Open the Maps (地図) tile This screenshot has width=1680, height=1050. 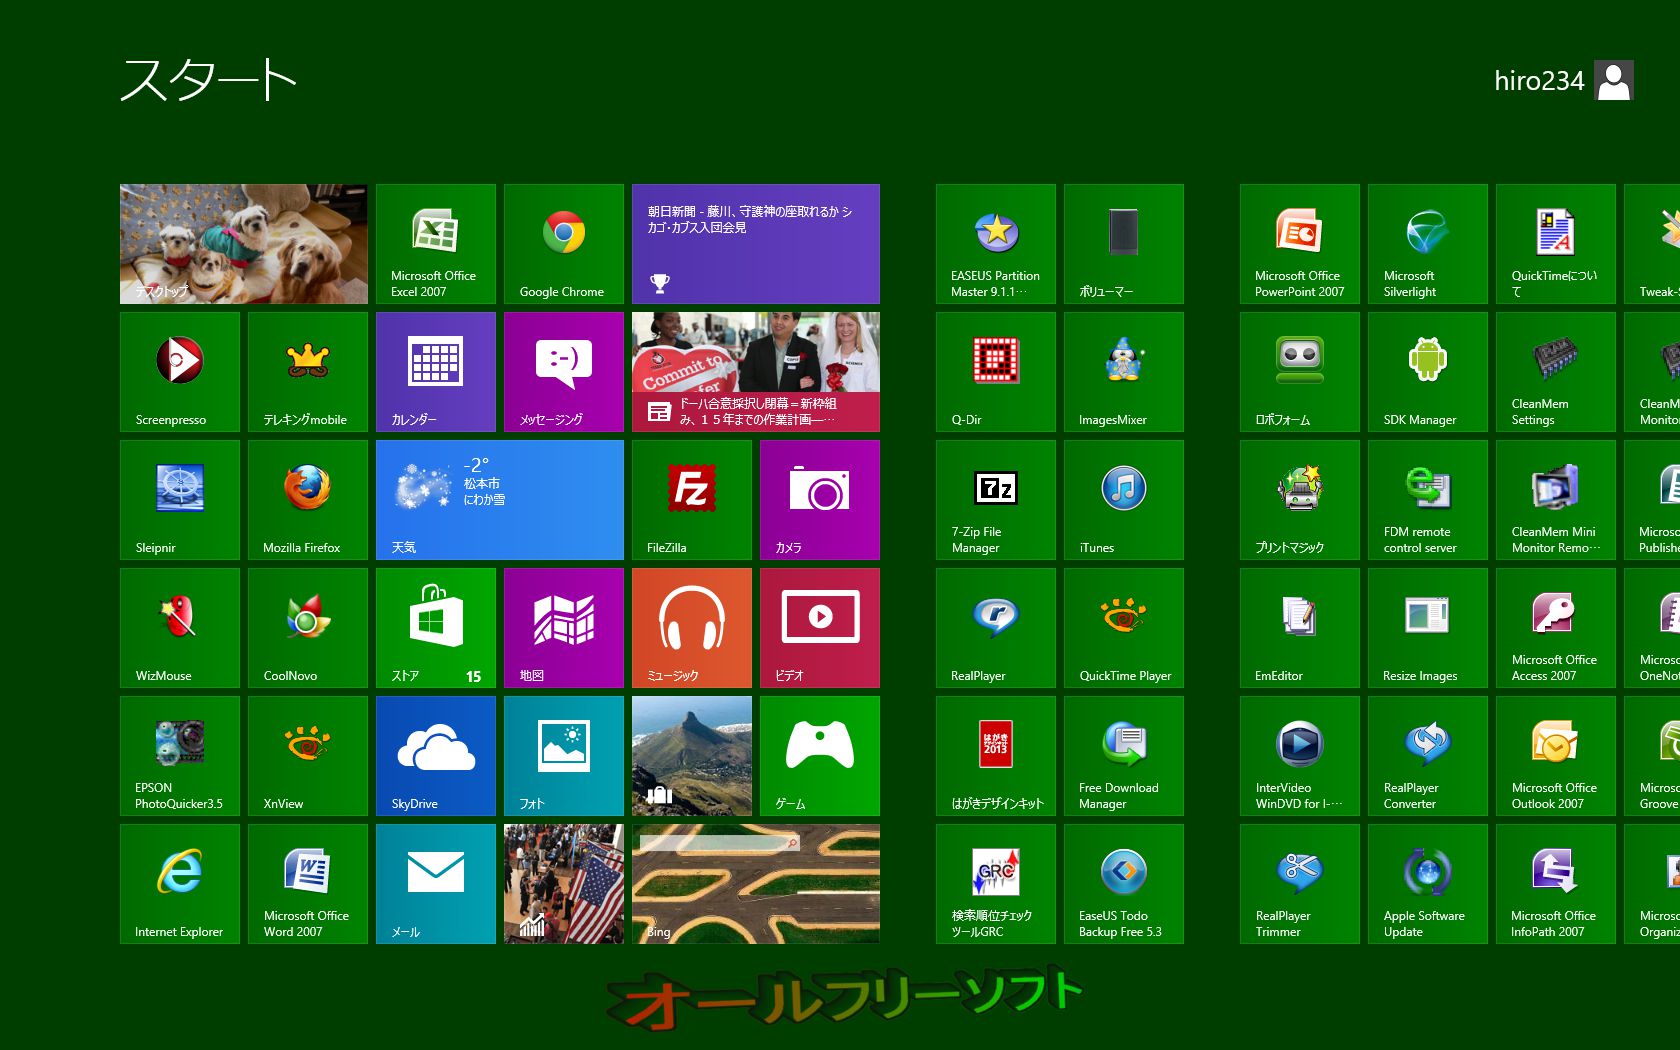(564, 628)
